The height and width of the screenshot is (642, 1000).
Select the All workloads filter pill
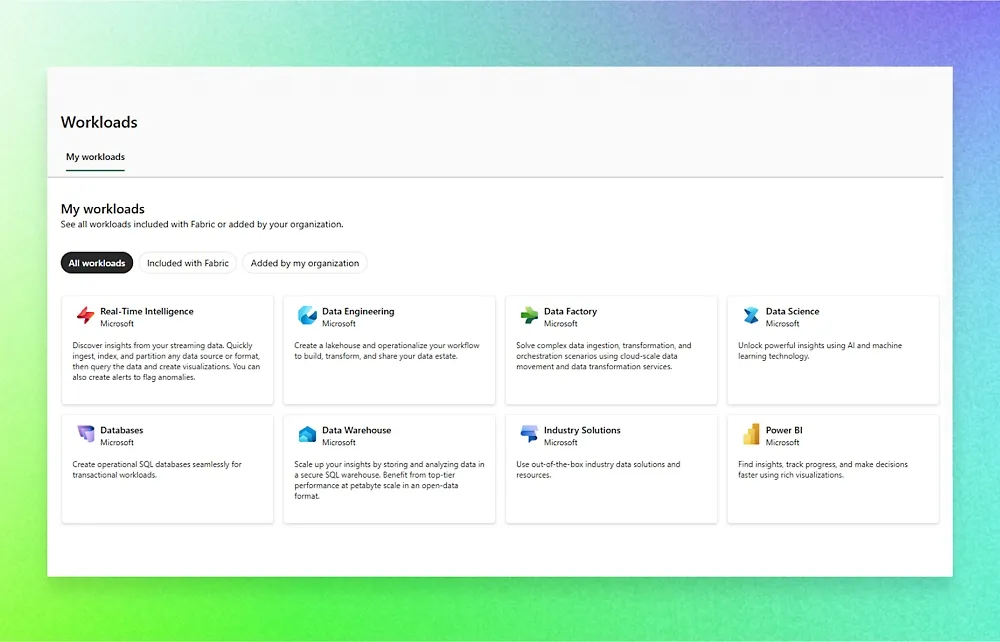97,263
